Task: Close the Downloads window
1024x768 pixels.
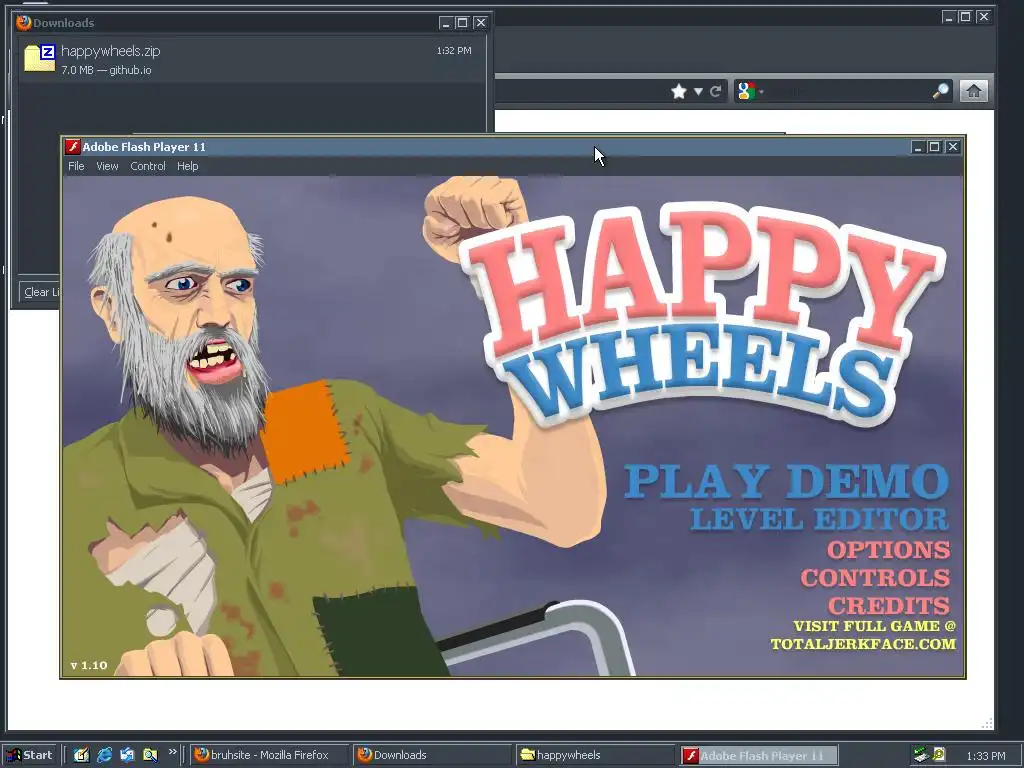Action: (481, 23)
